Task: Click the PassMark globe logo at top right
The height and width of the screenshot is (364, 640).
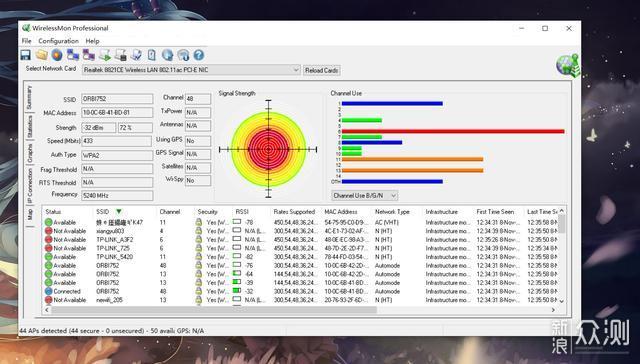Action: (x=568, y=65)
